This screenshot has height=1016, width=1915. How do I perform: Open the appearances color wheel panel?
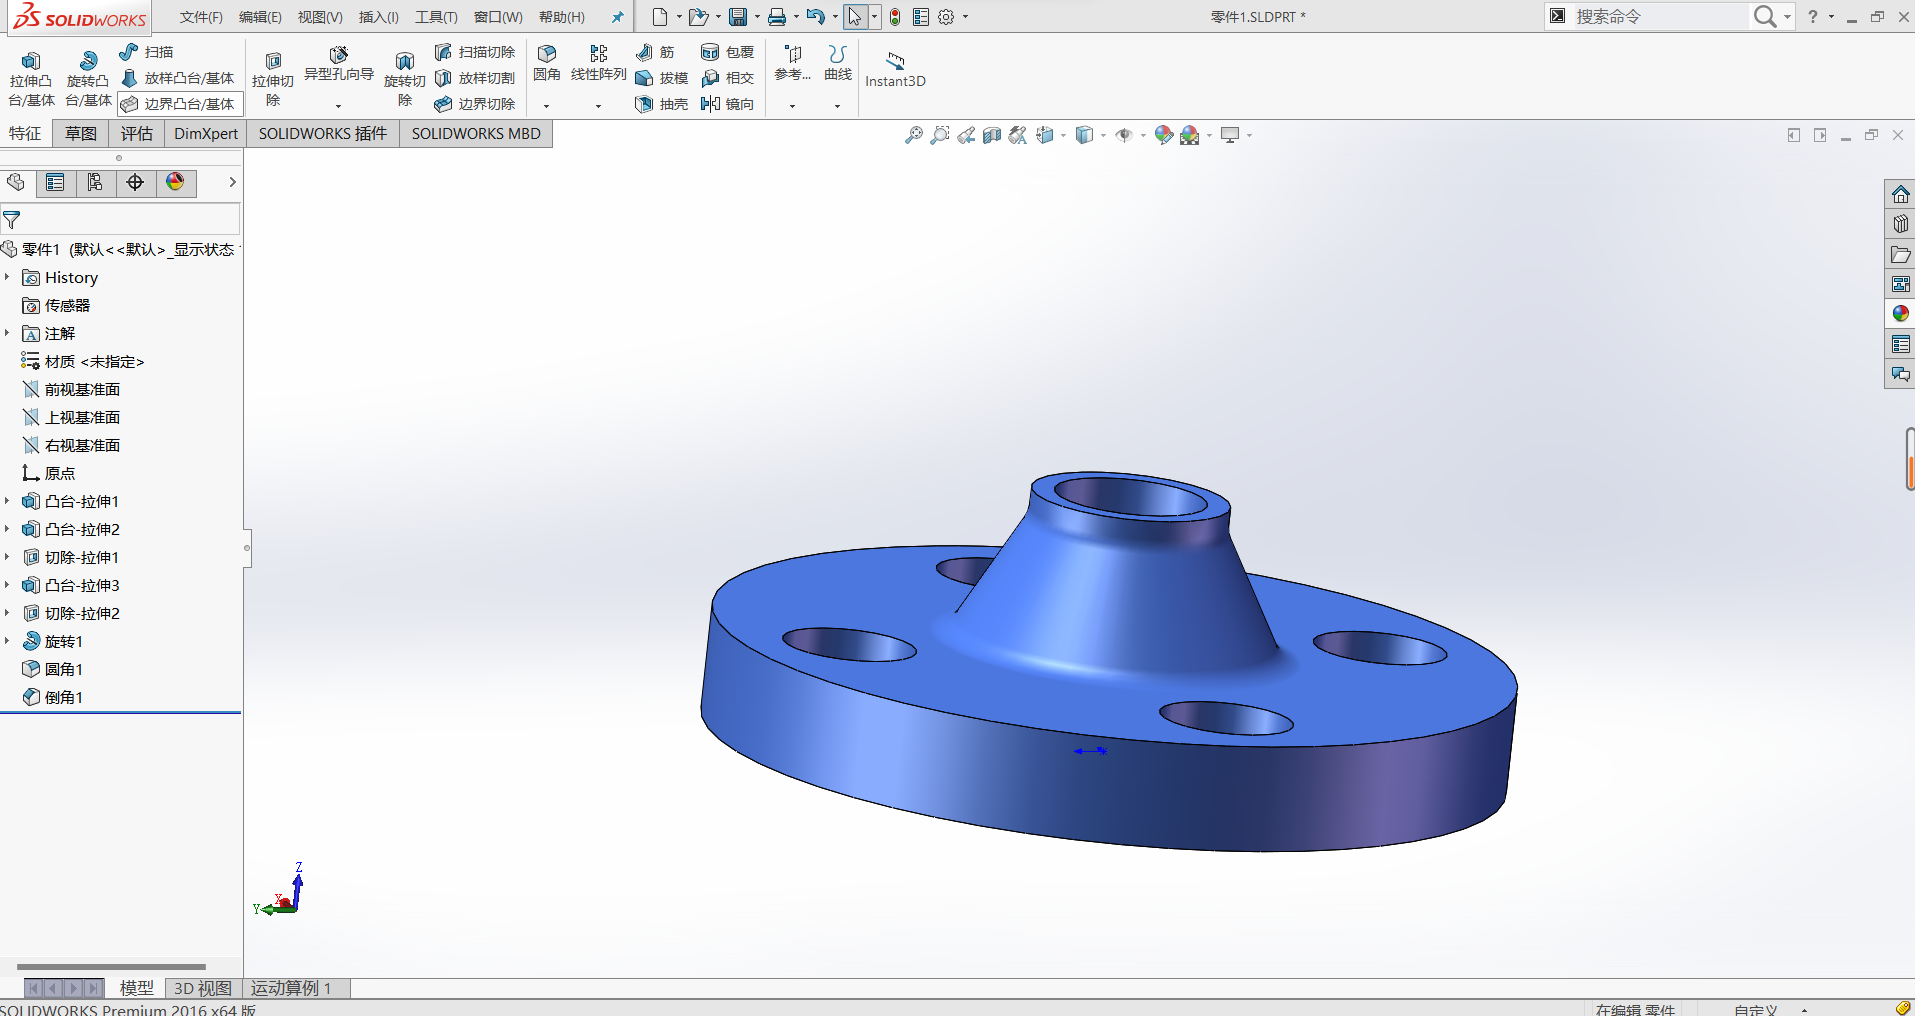pos(1900,314)
